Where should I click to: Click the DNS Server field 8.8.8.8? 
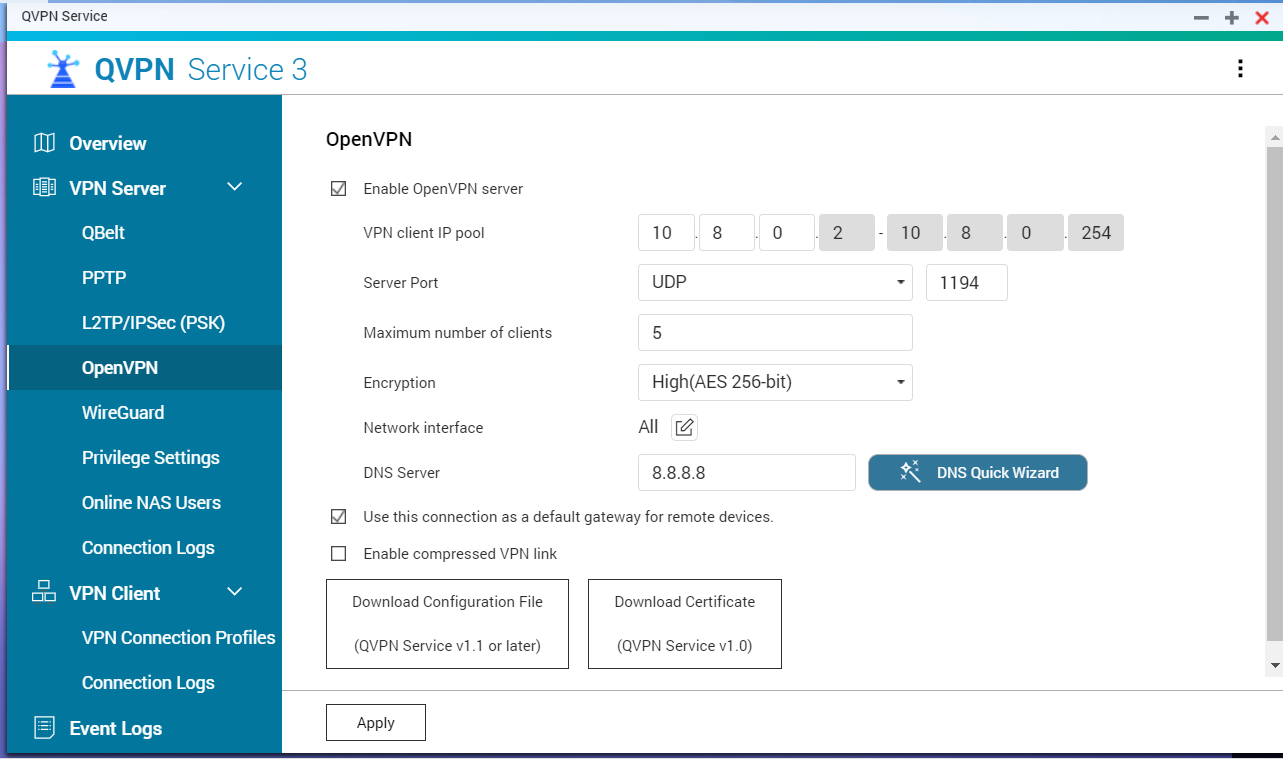pyautogui.click(x=747, y=472)
